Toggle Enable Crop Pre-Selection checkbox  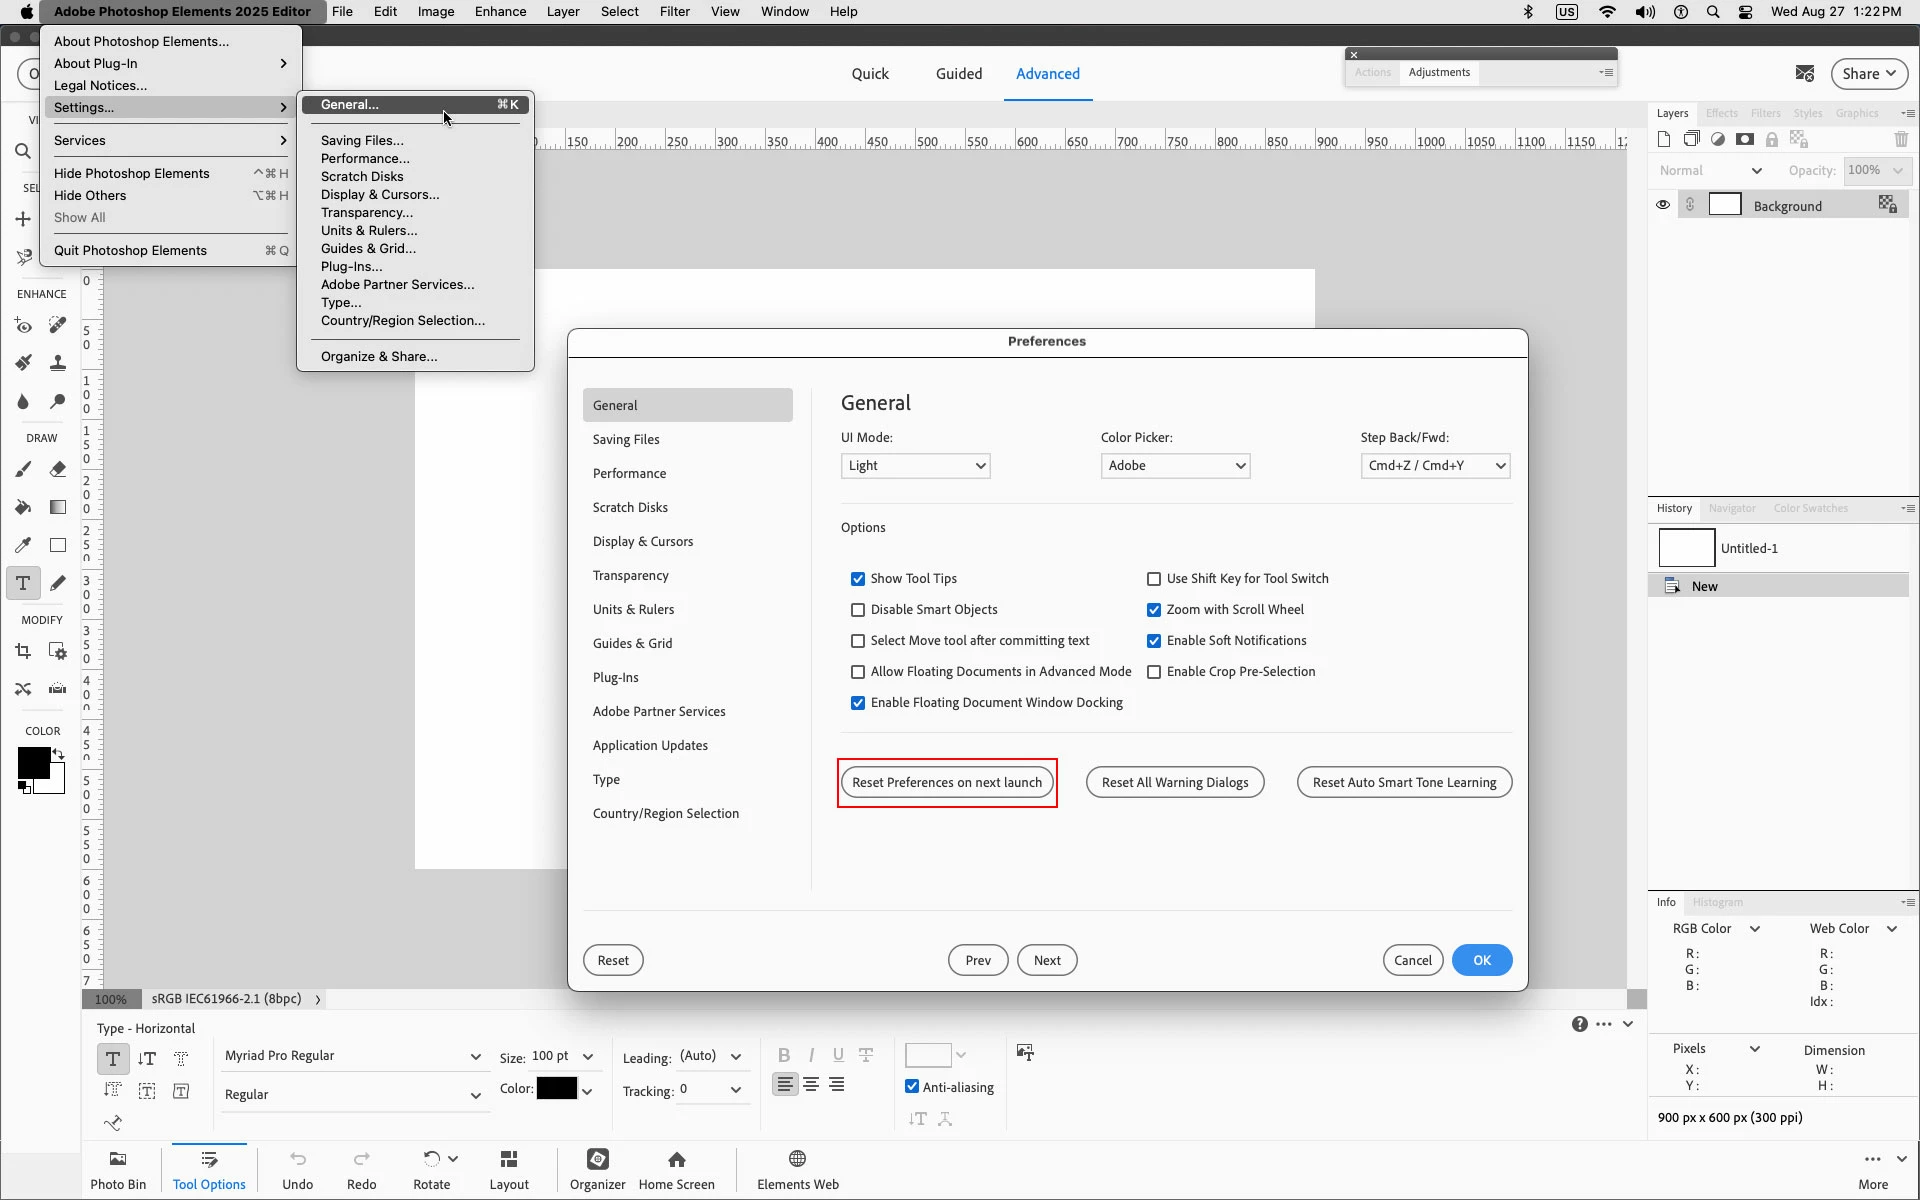(x=1154, y=672)
